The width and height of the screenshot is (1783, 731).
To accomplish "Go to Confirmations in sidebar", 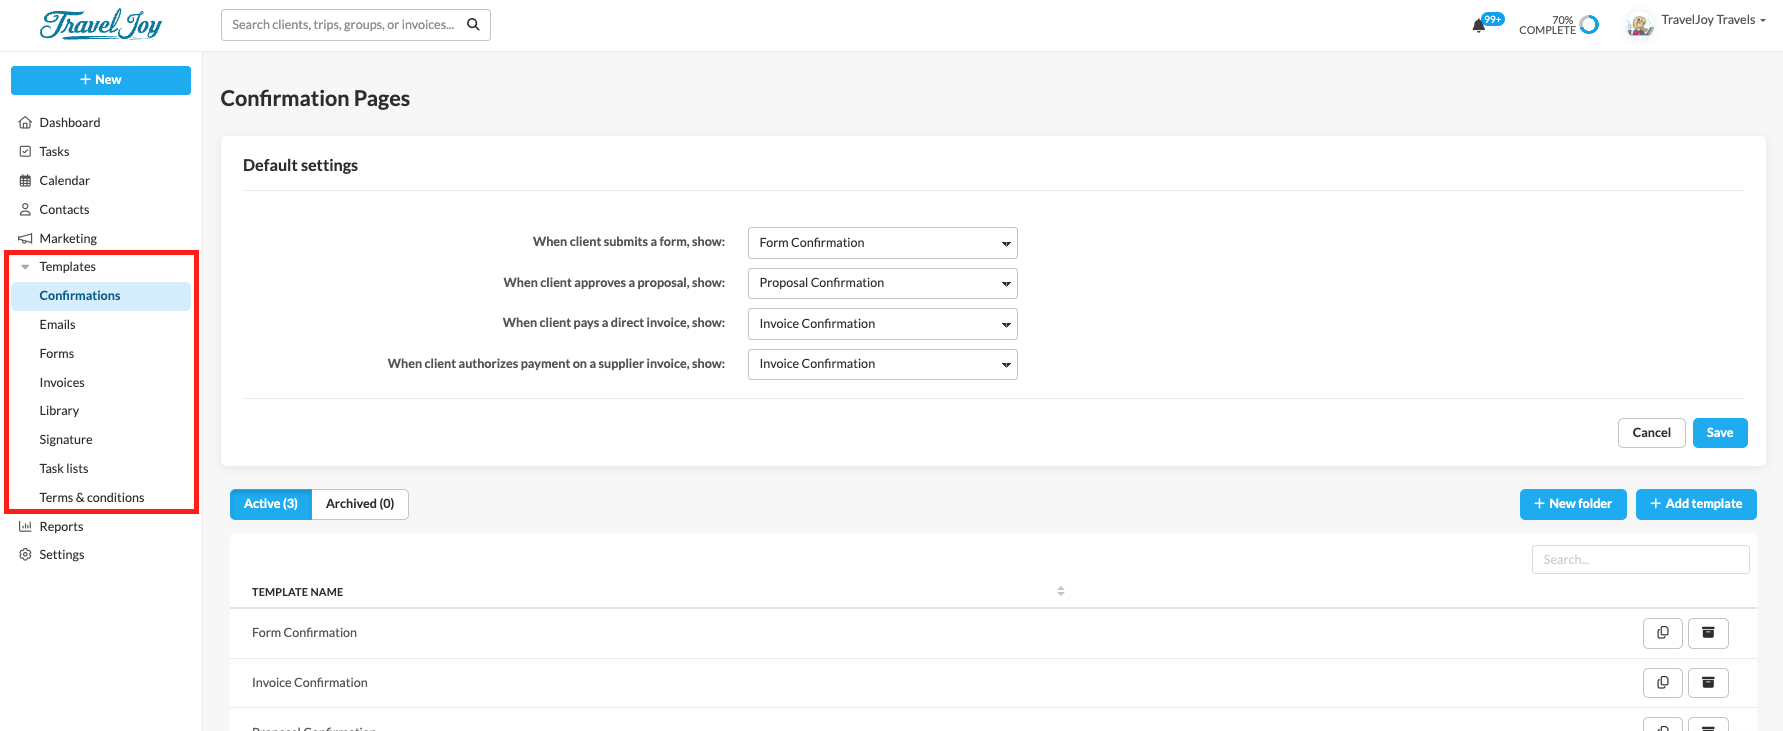I will [101, 296].
